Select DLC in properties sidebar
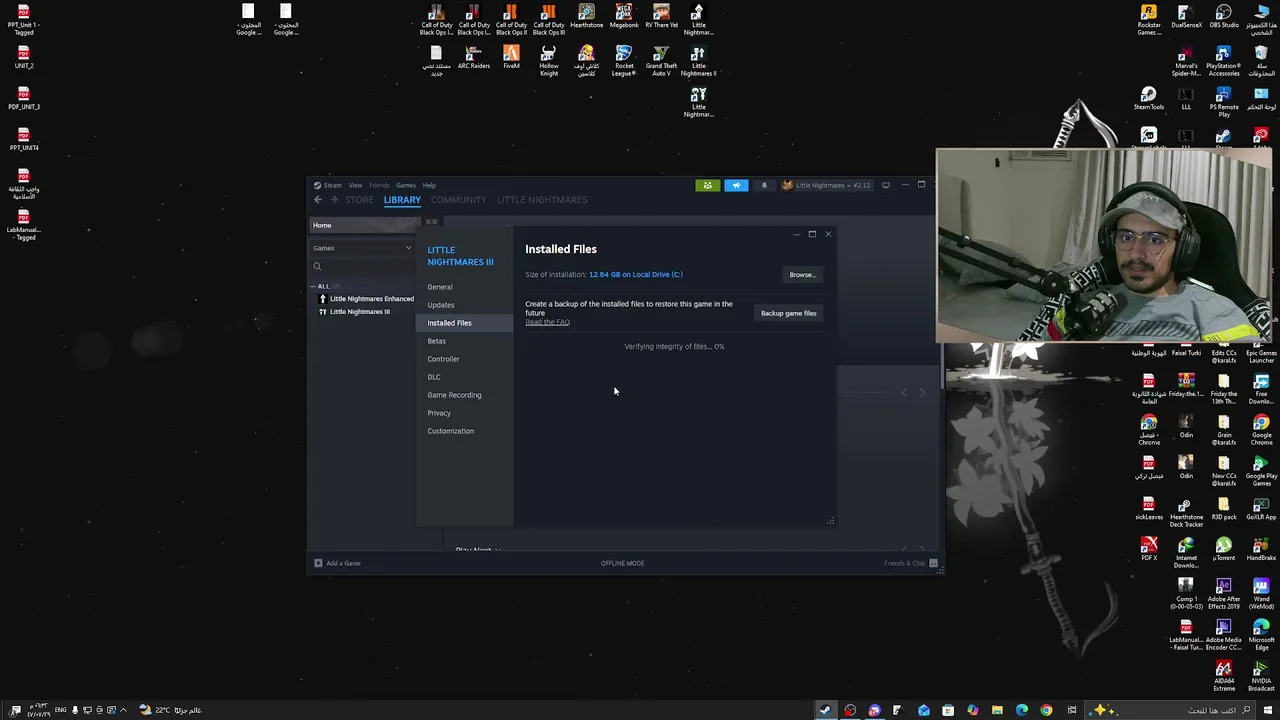Image resolution: width=1280 pixels, height=720 pixels. [x=433, y=377]
